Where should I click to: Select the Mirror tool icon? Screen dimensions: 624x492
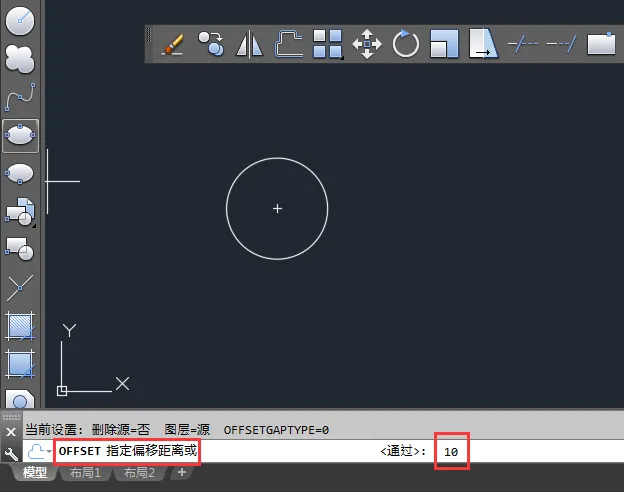[x=250, y=44]
